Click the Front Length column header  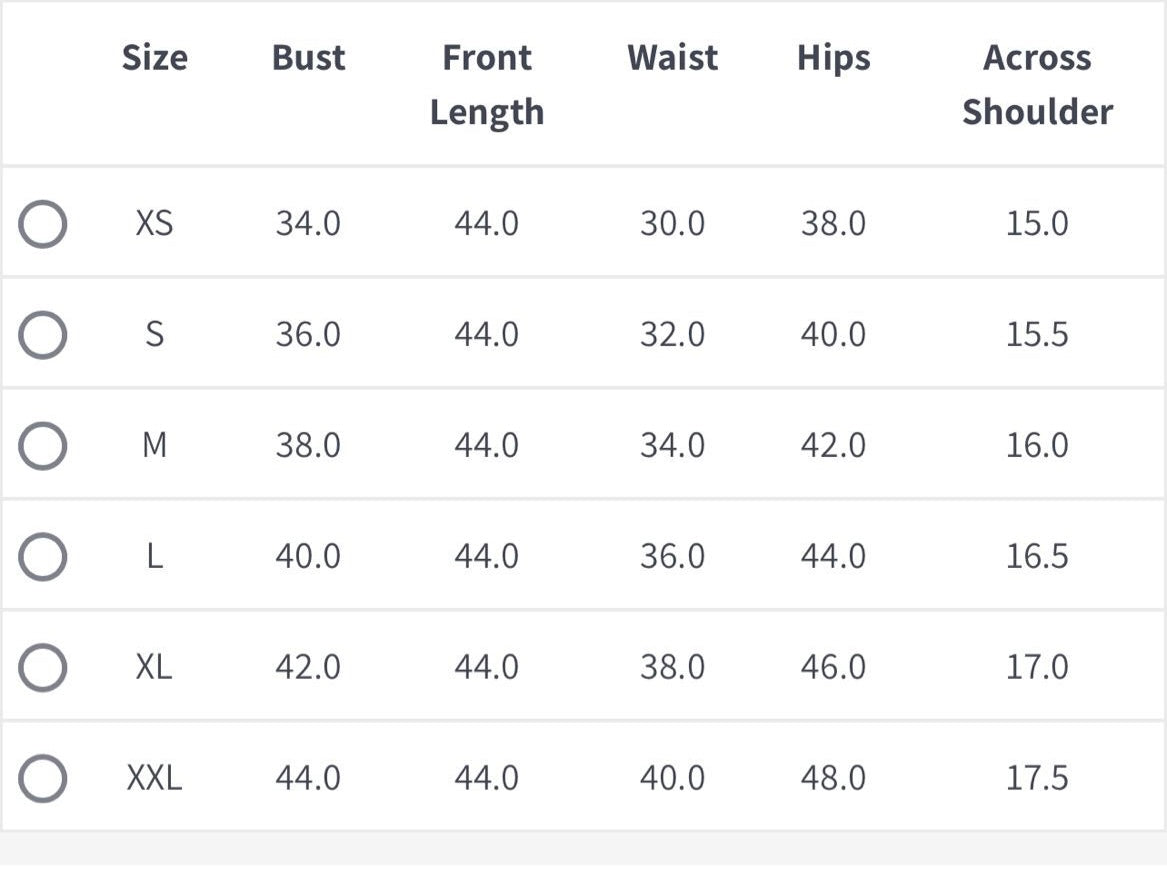pyautogui.click(x=487, y=85)
